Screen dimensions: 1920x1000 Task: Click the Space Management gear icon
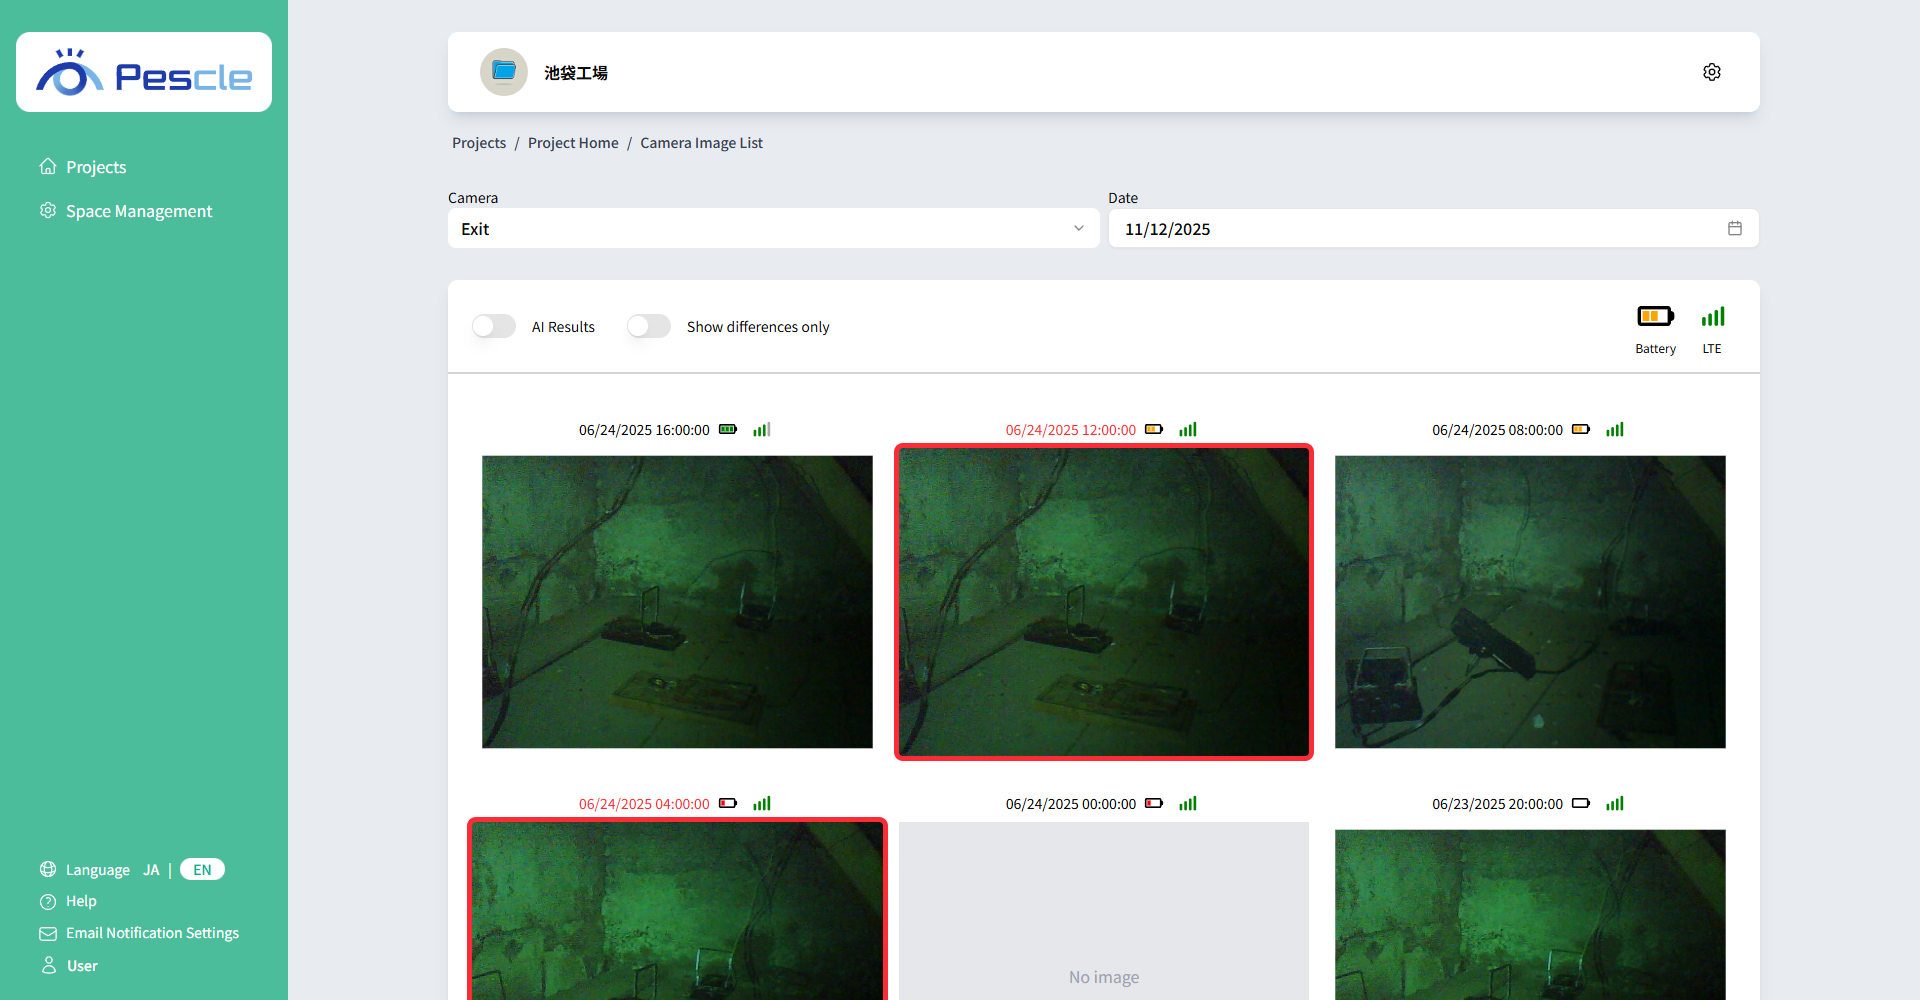click(x=48, y=210)
